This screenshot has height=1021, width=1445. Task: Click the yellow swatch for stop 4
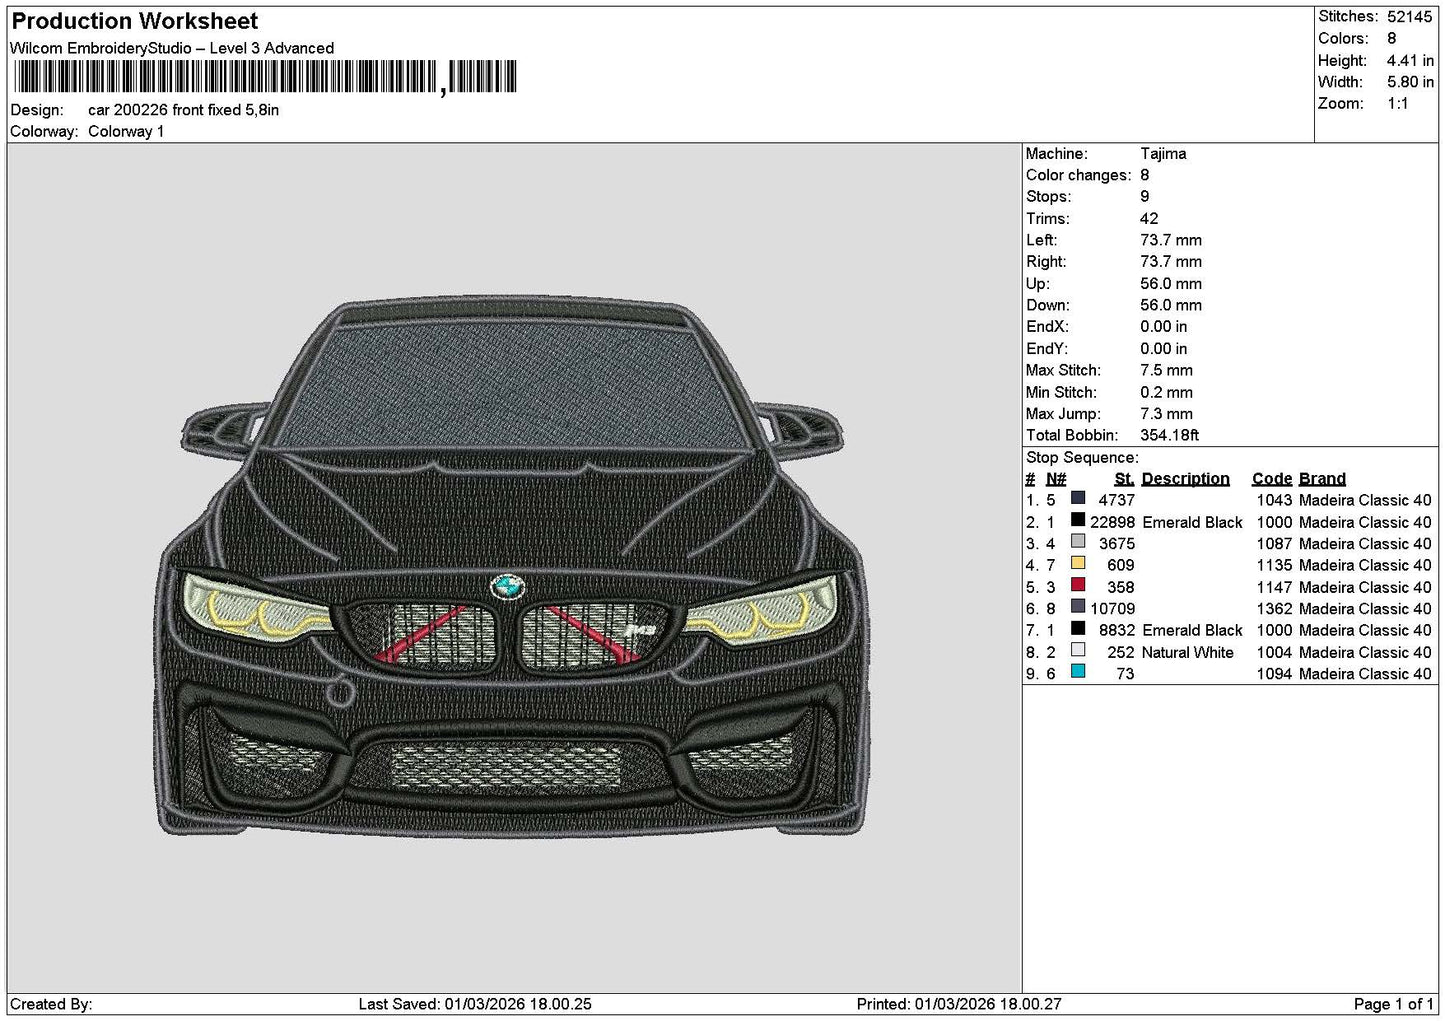pyautogui.click(x=1078, y=564)
